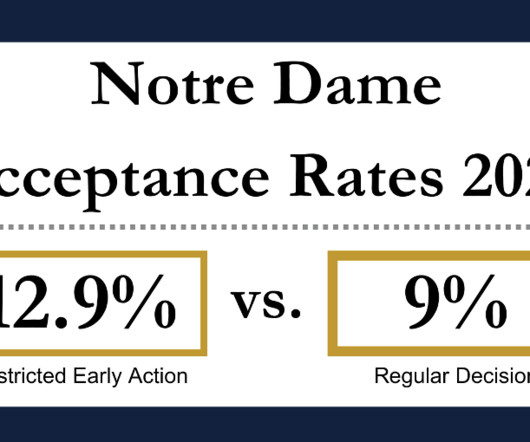Screen dimensions: 530x442
Task: Select the partially visible "Acceptance" heading word
Action: click(x=134, y=179)
